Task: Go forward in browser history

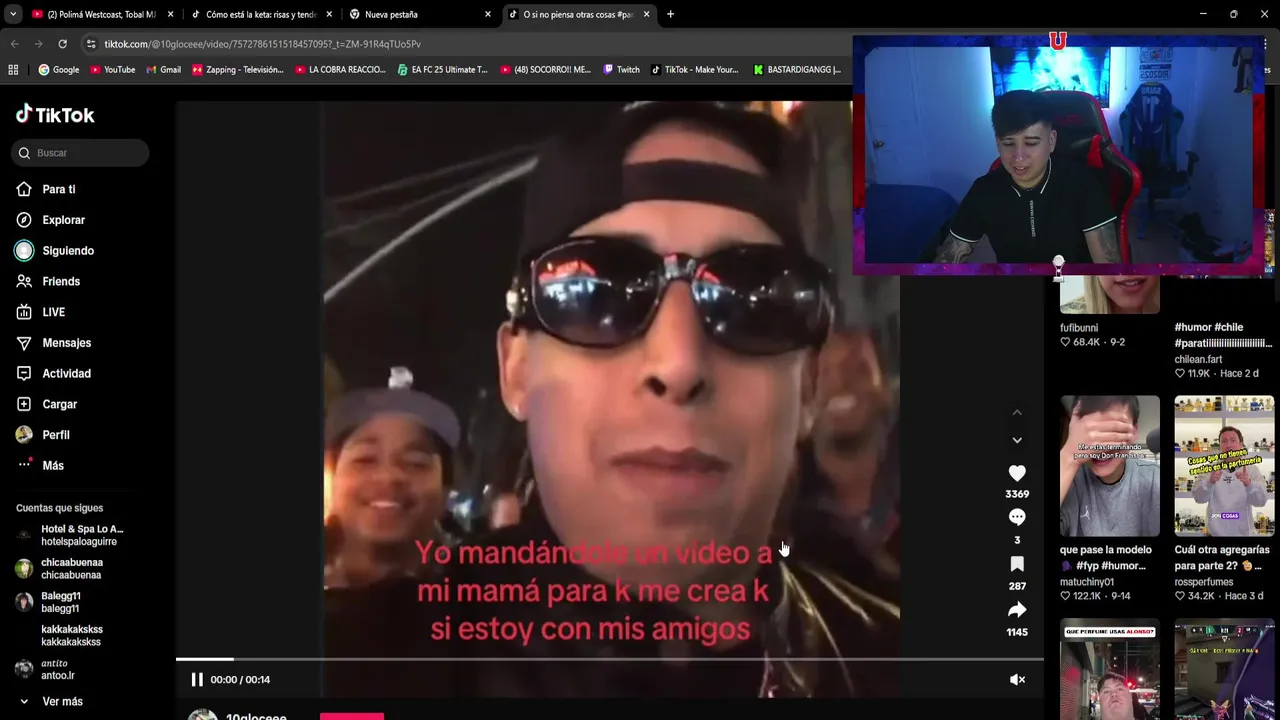Action: [x=38, y=44]
